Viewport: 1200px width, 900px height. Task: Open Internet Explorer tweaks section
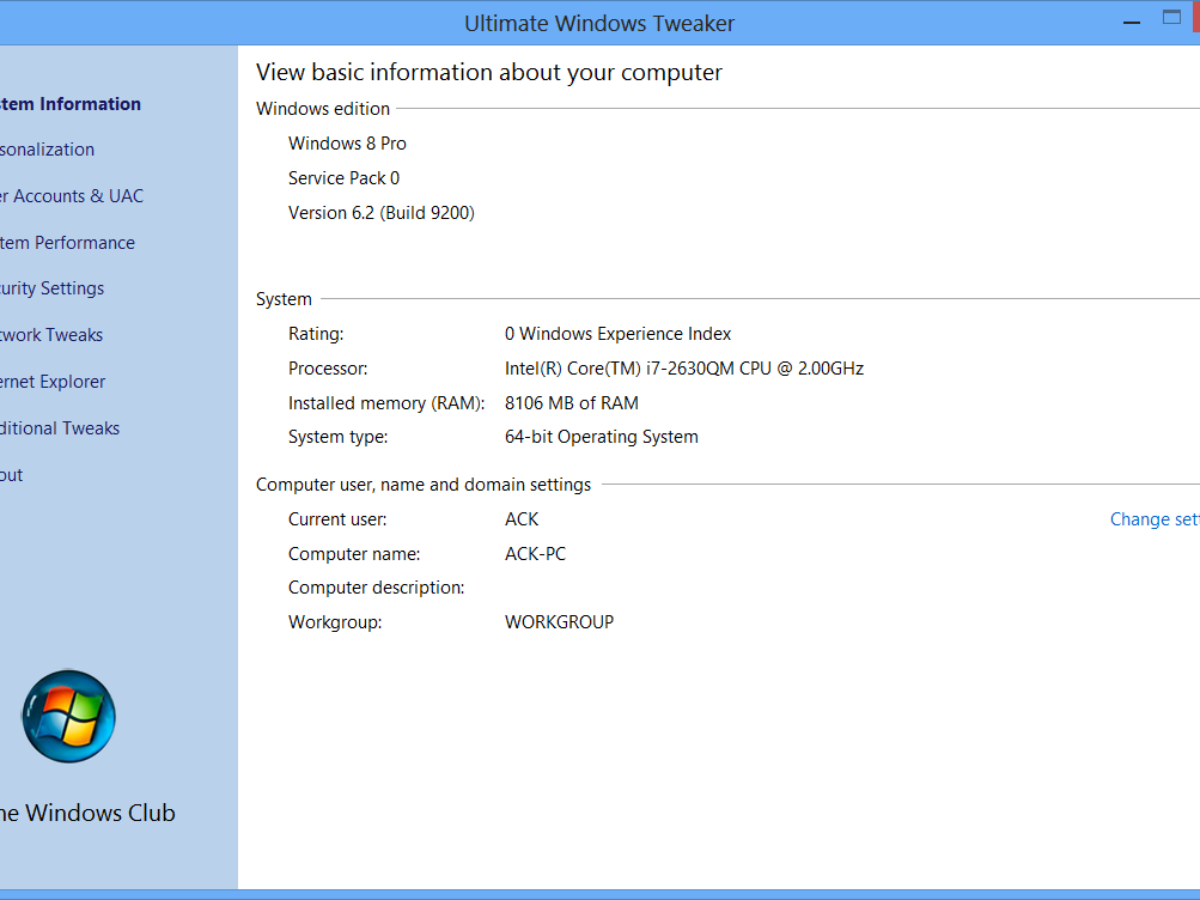click(x=52, y=382)
